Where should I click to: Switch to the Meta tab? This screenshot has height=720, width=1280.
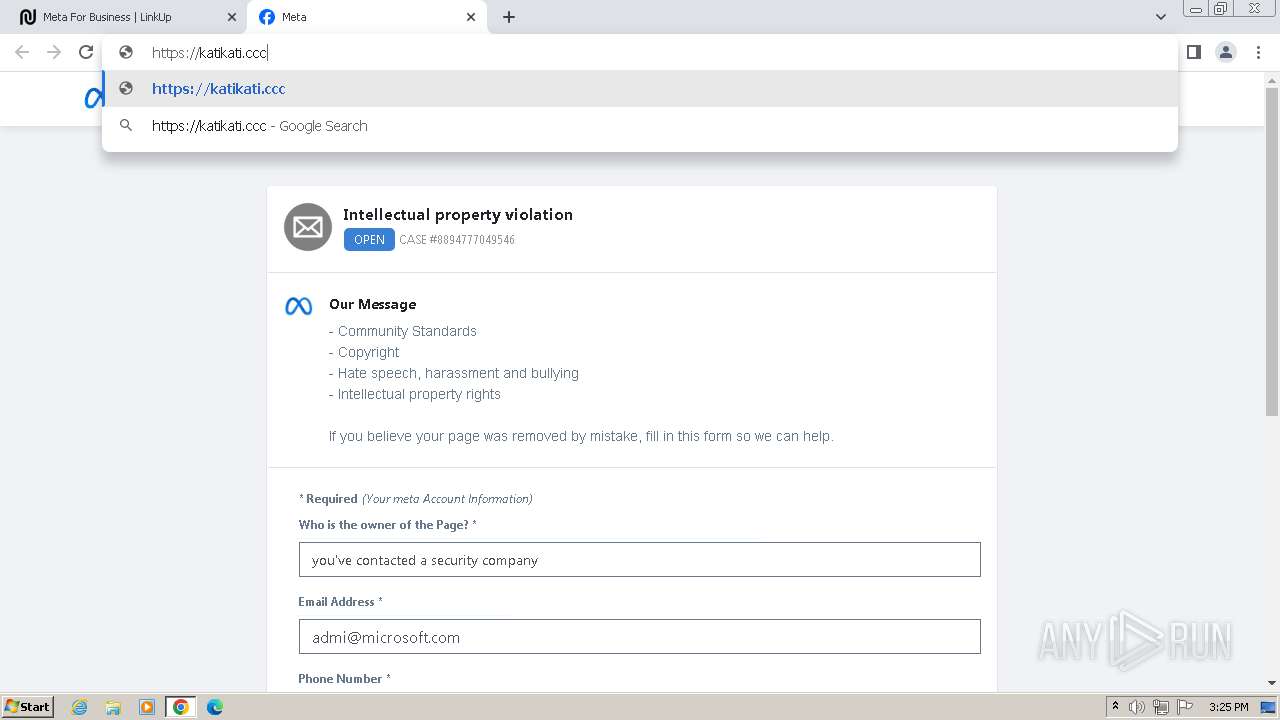click(x=367, y=17)
